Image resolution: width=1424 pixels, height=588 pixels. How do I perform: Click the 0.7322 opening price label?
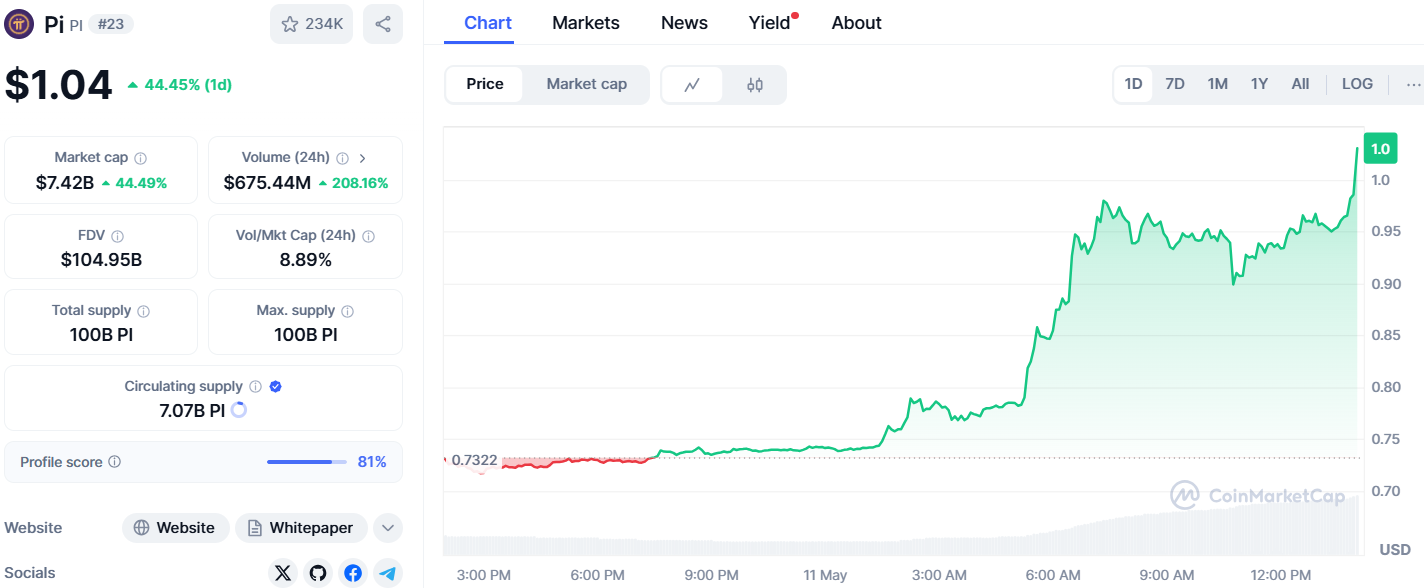click(x=474, y=460)
